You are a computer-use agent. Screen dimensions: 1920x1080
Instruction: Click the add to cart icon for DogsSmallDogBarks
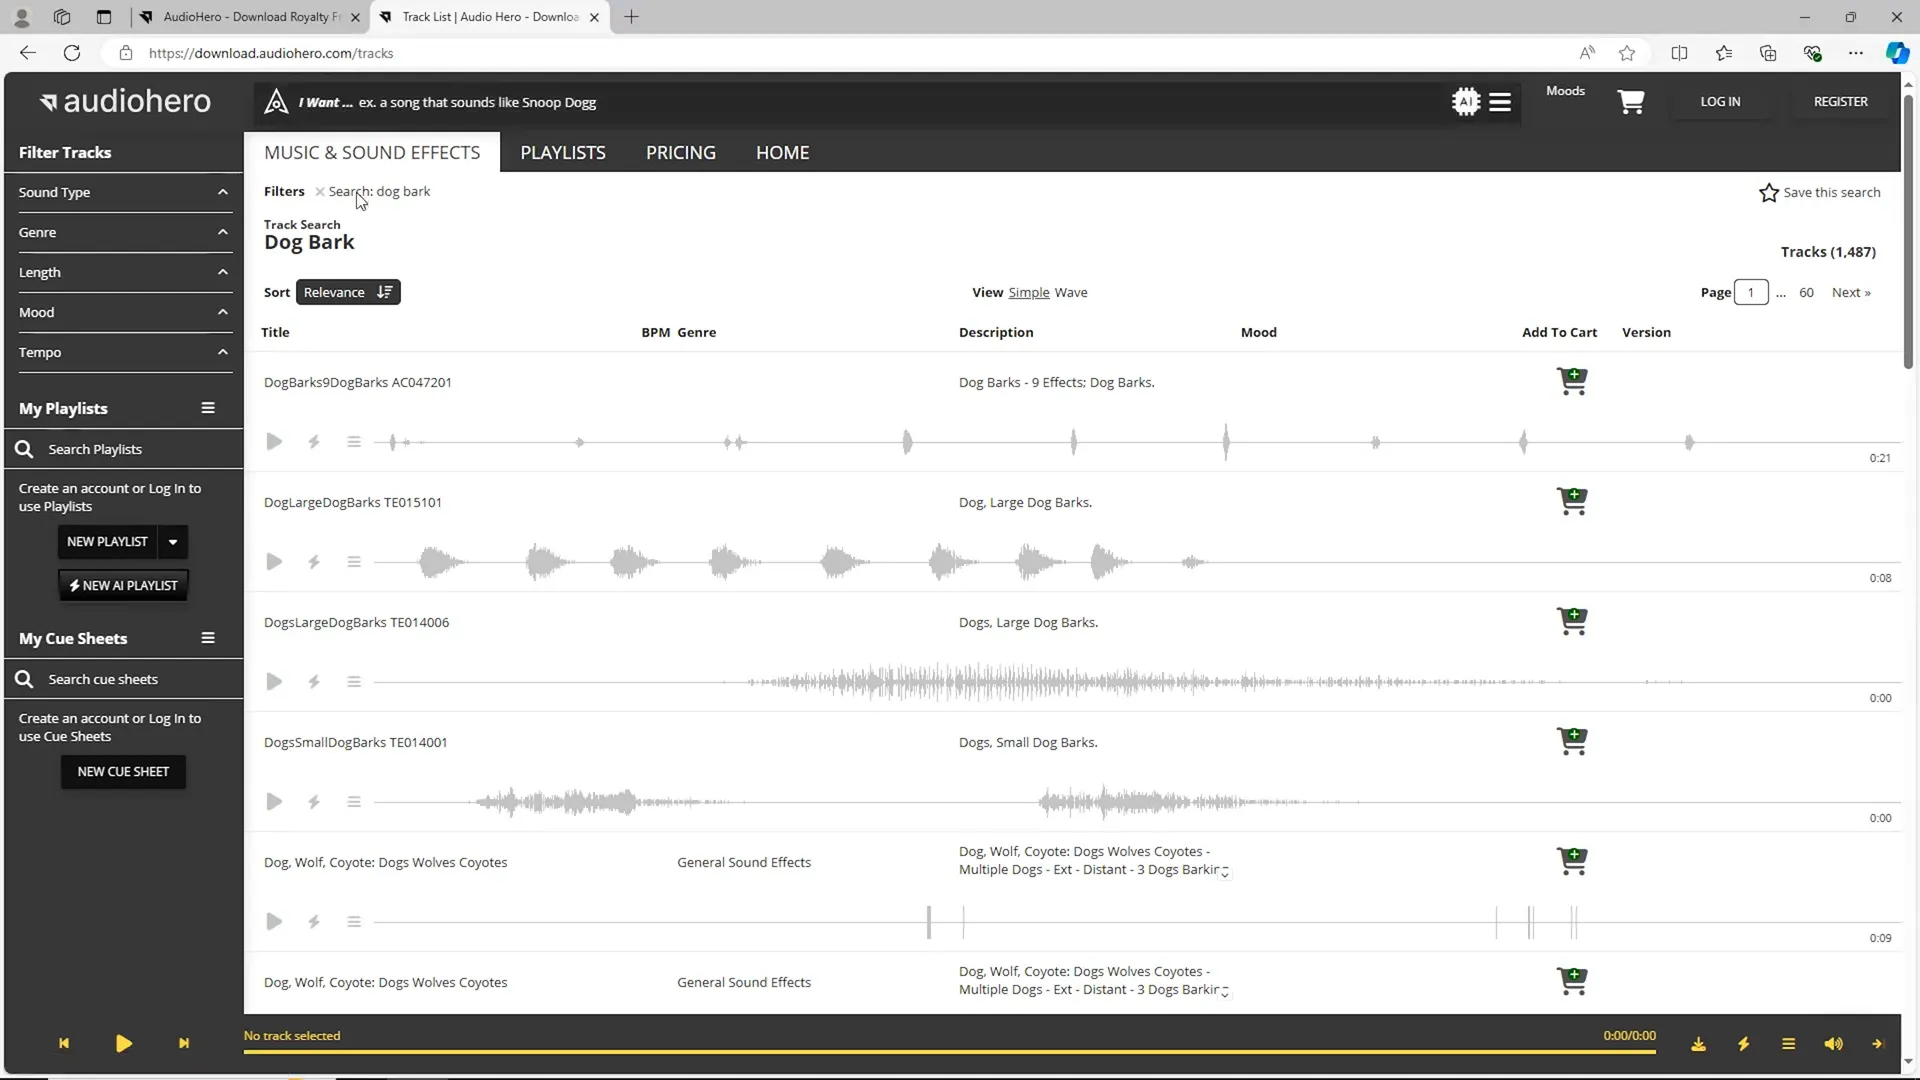point(1572,741)
